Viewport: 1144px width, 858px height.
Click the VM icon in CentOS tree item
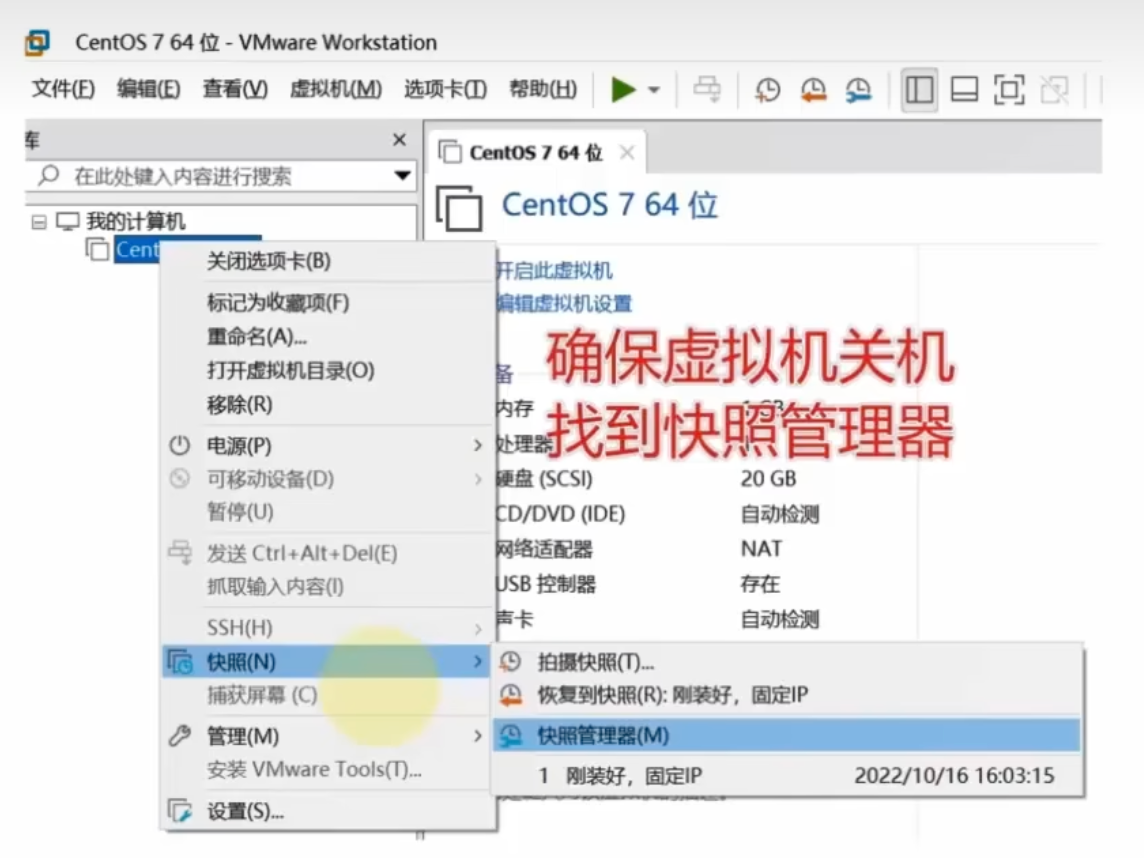(x=97, y=249)
